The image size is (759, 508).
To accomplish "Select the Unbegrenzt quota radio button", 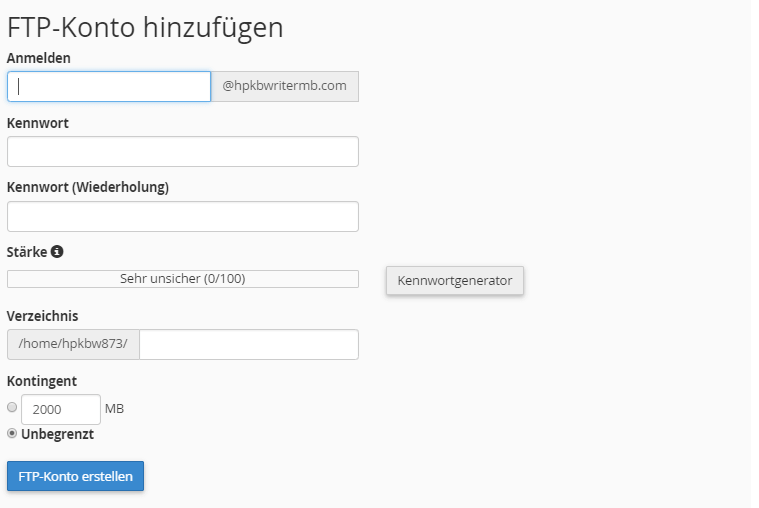I will [x=12, y=433].
